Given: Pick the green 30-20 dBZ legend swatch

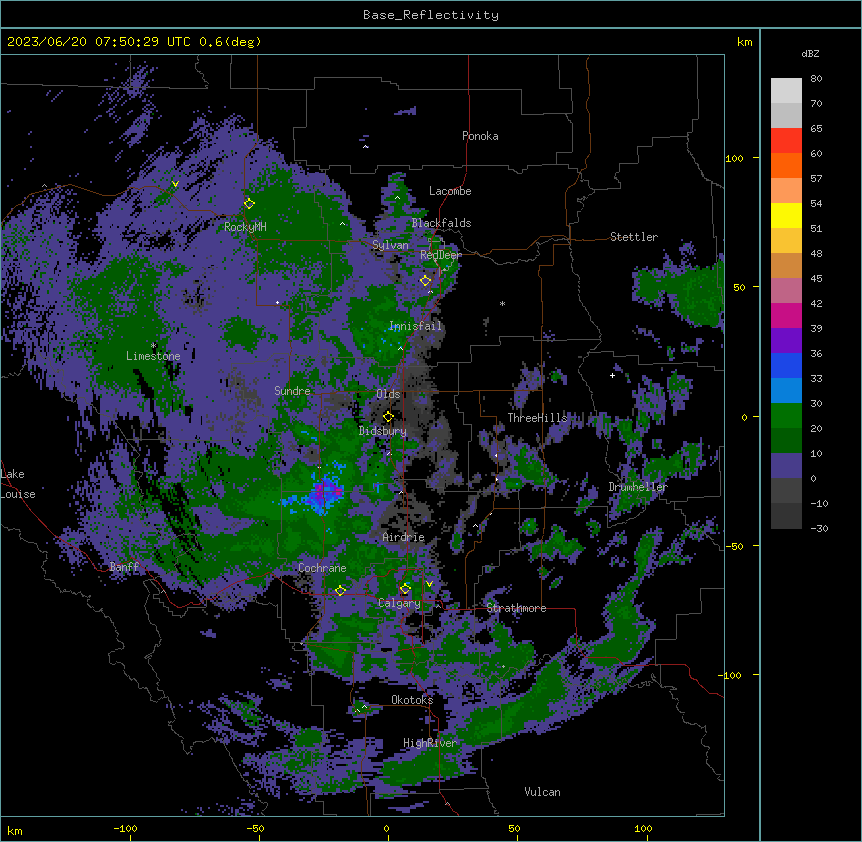Looking at the screenshot, I should pos(786,416).
